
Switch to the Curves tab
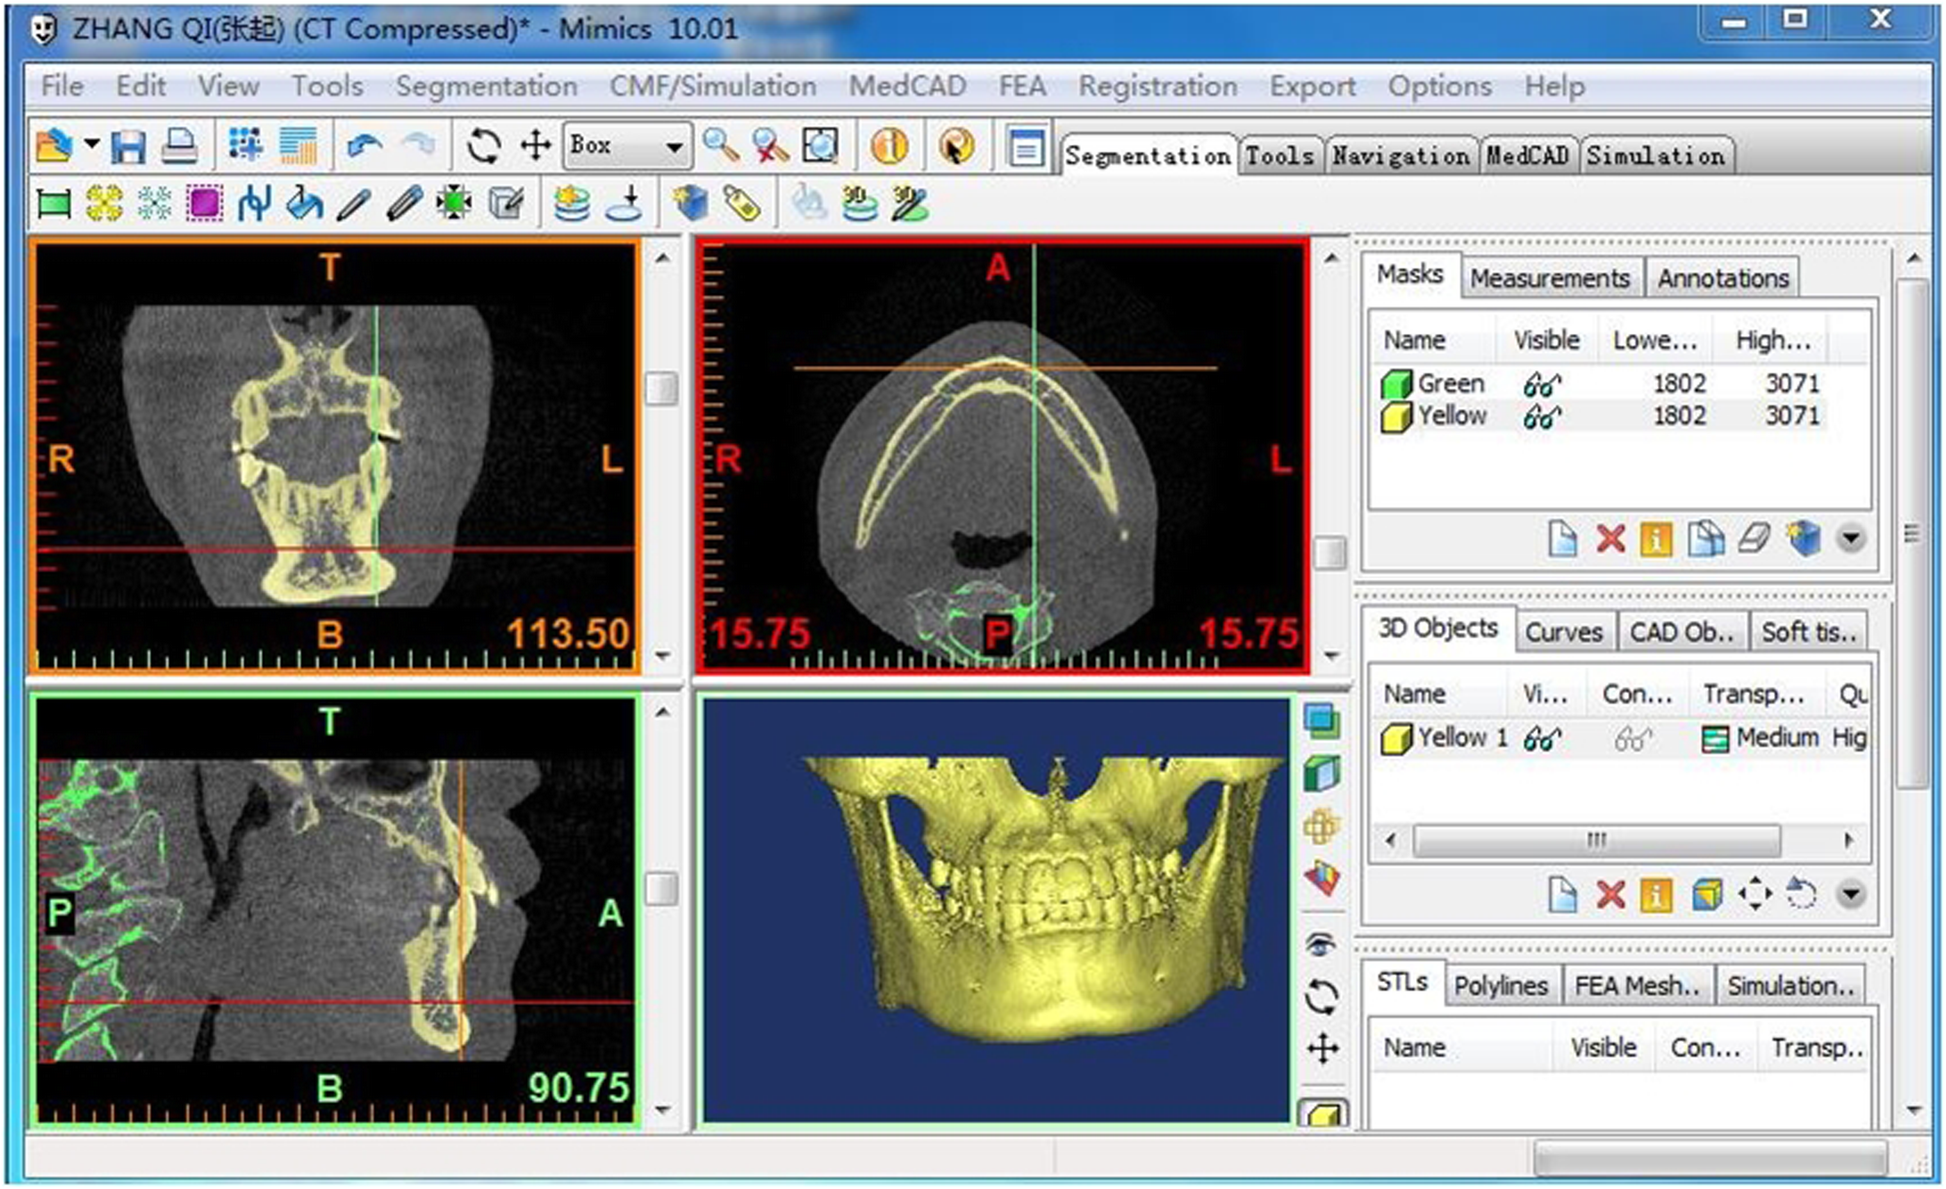coord(1563,632)
